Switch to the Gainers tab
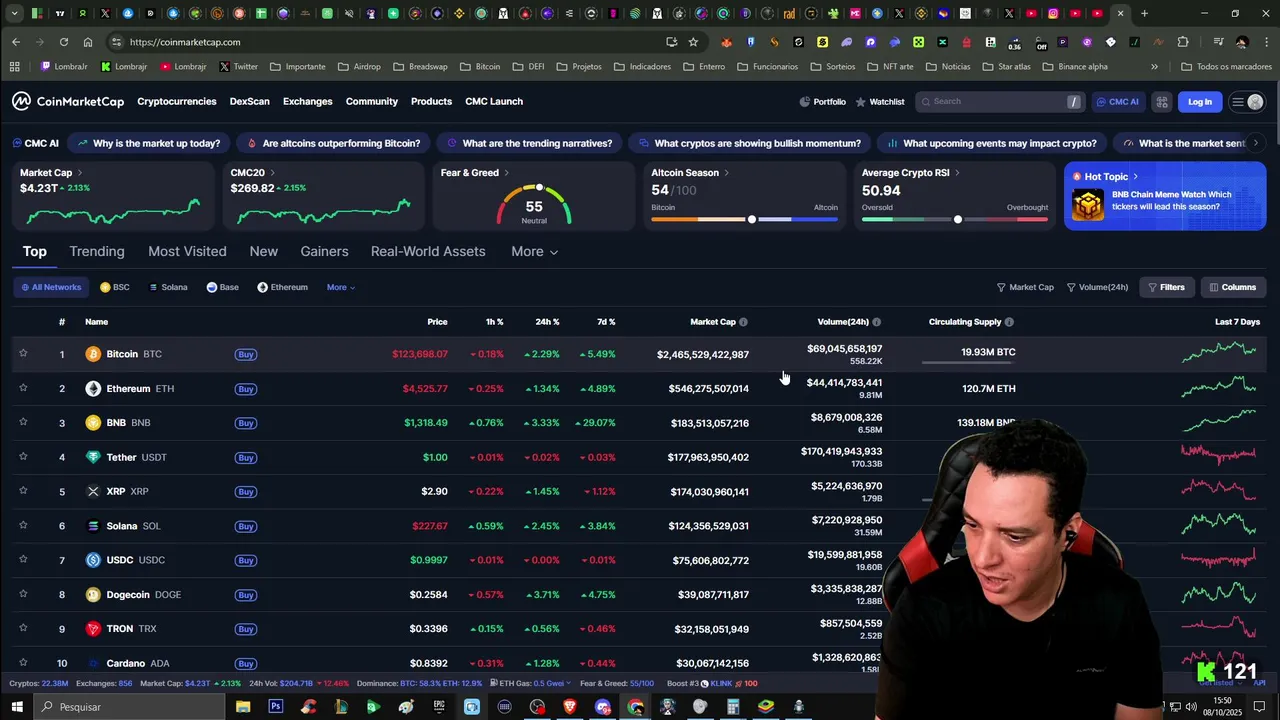Image resolution: width=1280 pixels, height=720 pixels. pyautogui.click(x=324, y=252)
